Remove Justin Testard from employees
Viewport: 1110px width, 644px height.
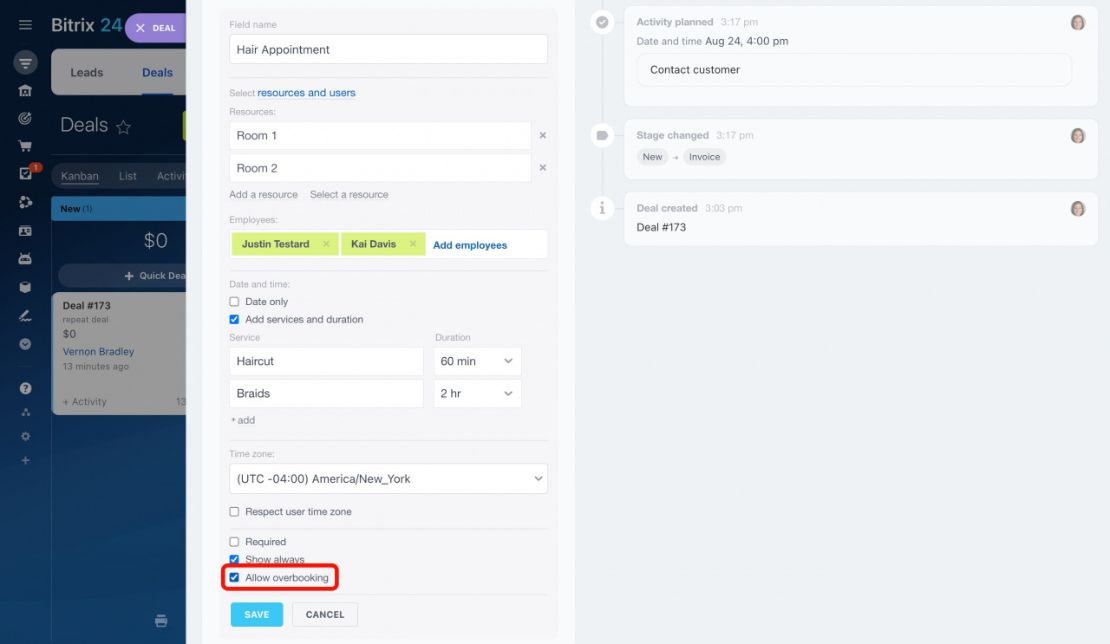pos(326,243)
